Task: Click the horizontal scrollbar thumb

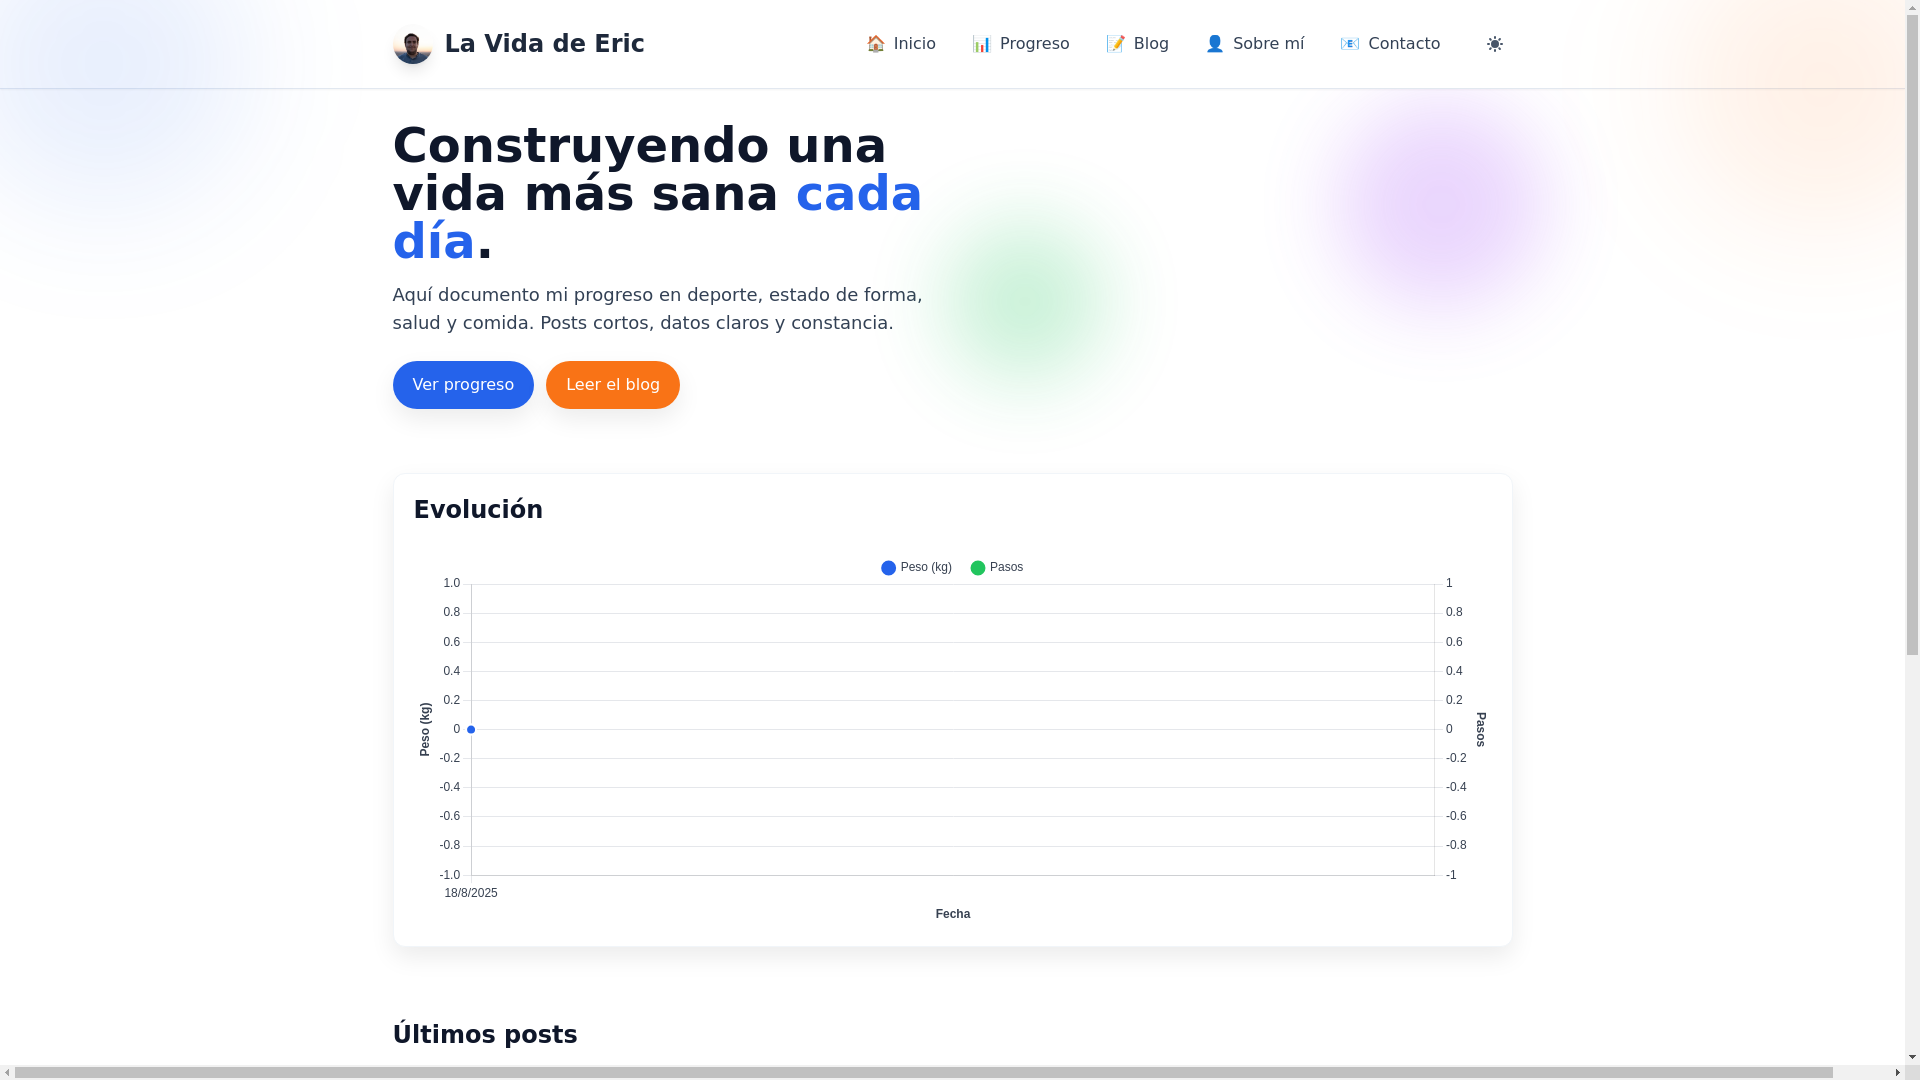Action: (924, 1073)
